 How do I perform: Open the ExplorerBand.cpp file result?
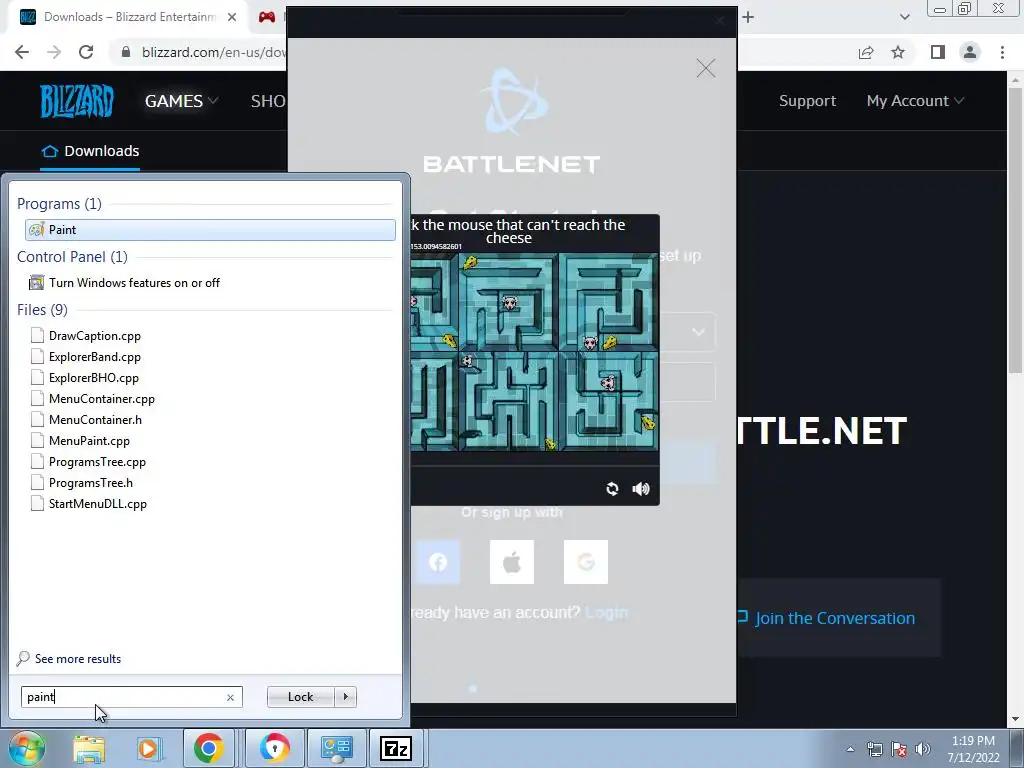(x=95, y=357)
